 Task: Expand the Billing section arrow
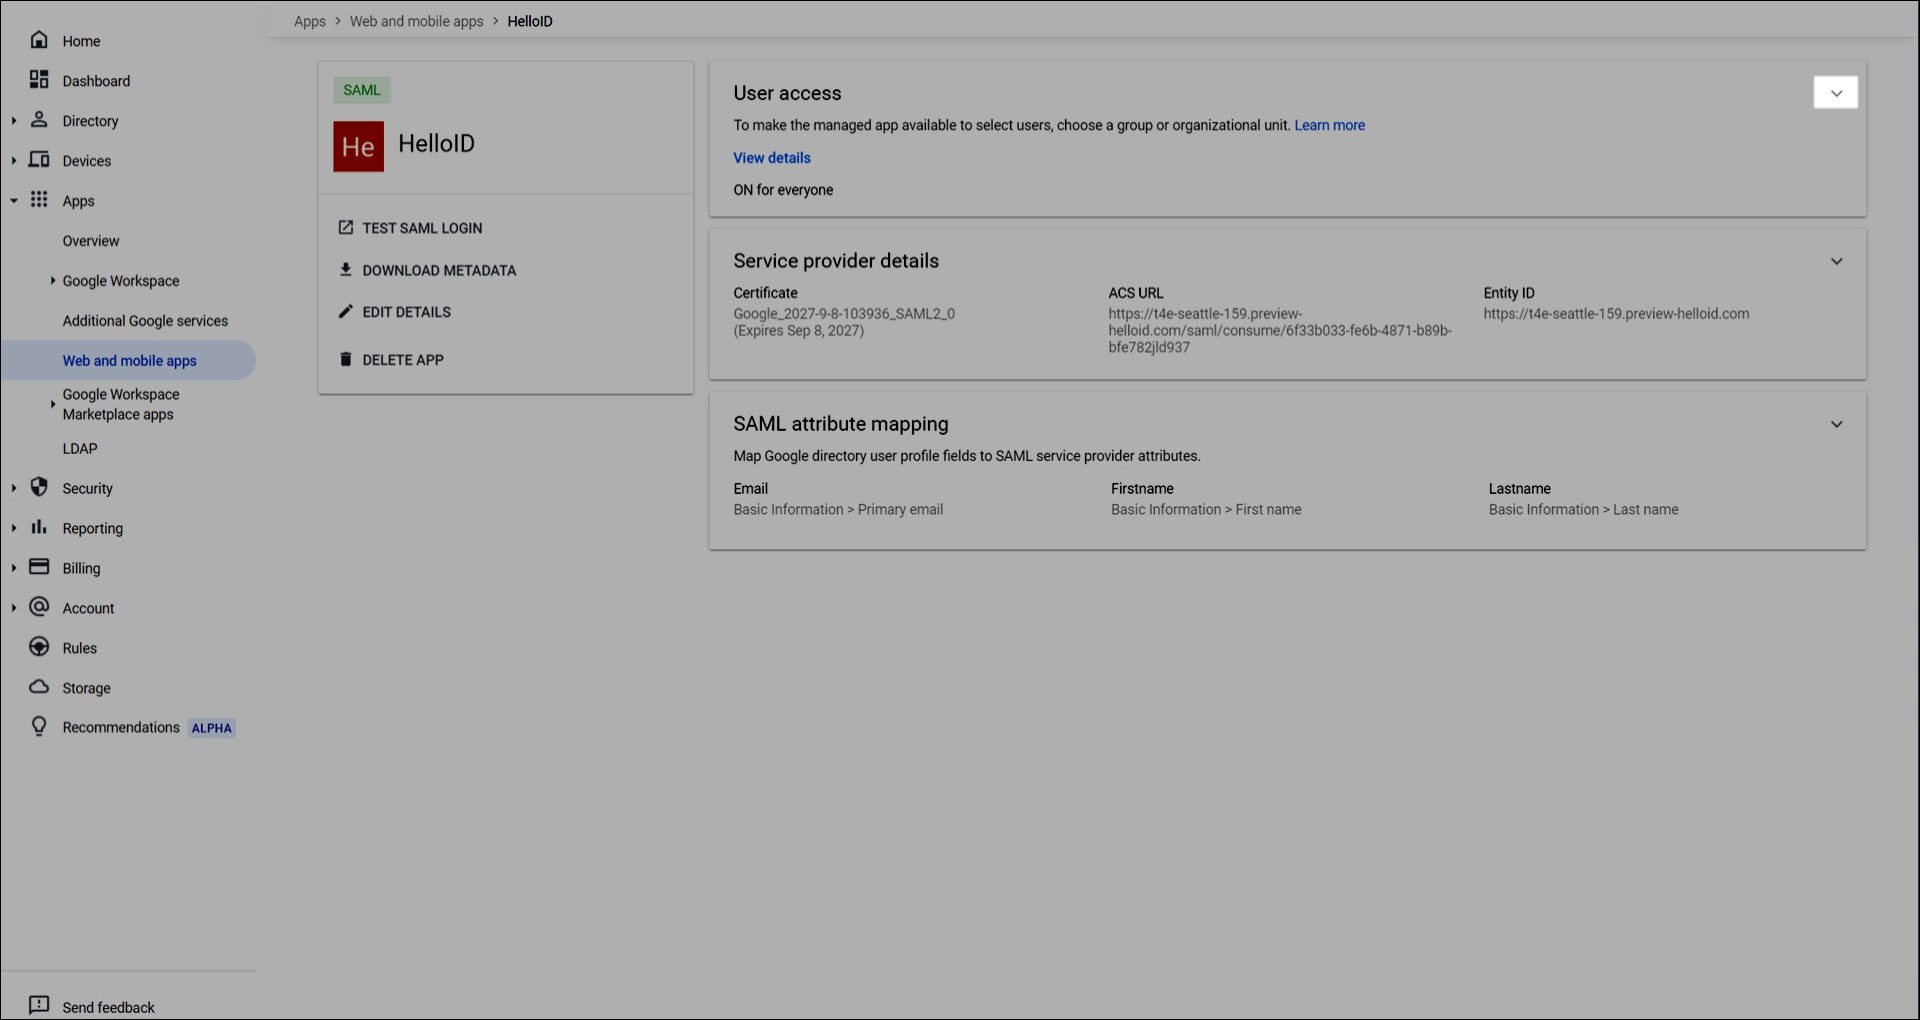coord(14,568)
